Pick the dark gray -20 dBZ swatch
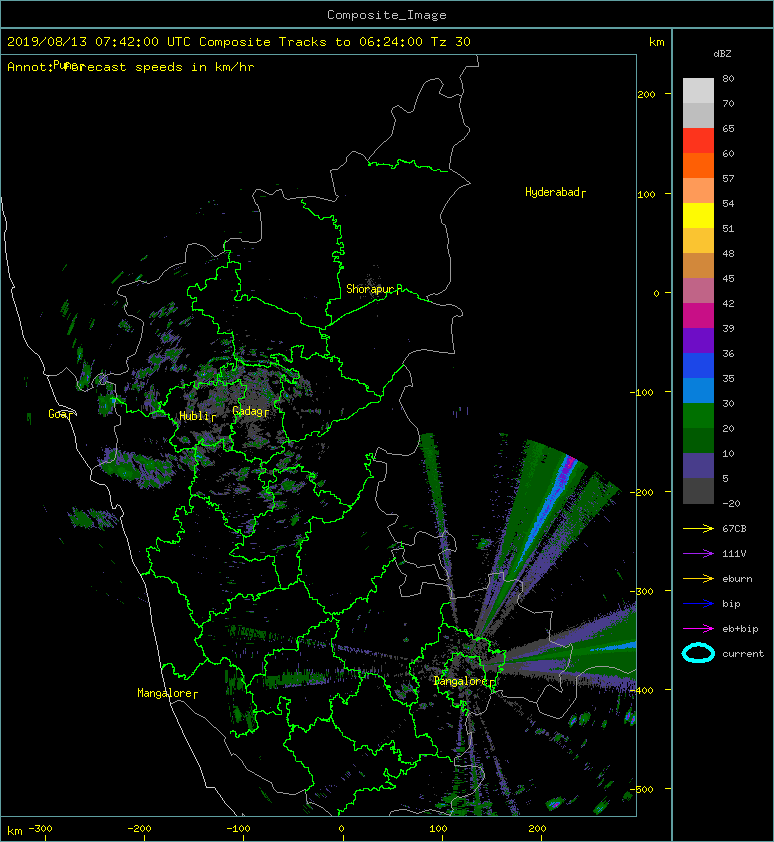774x842 pixels. click(698, 491)
